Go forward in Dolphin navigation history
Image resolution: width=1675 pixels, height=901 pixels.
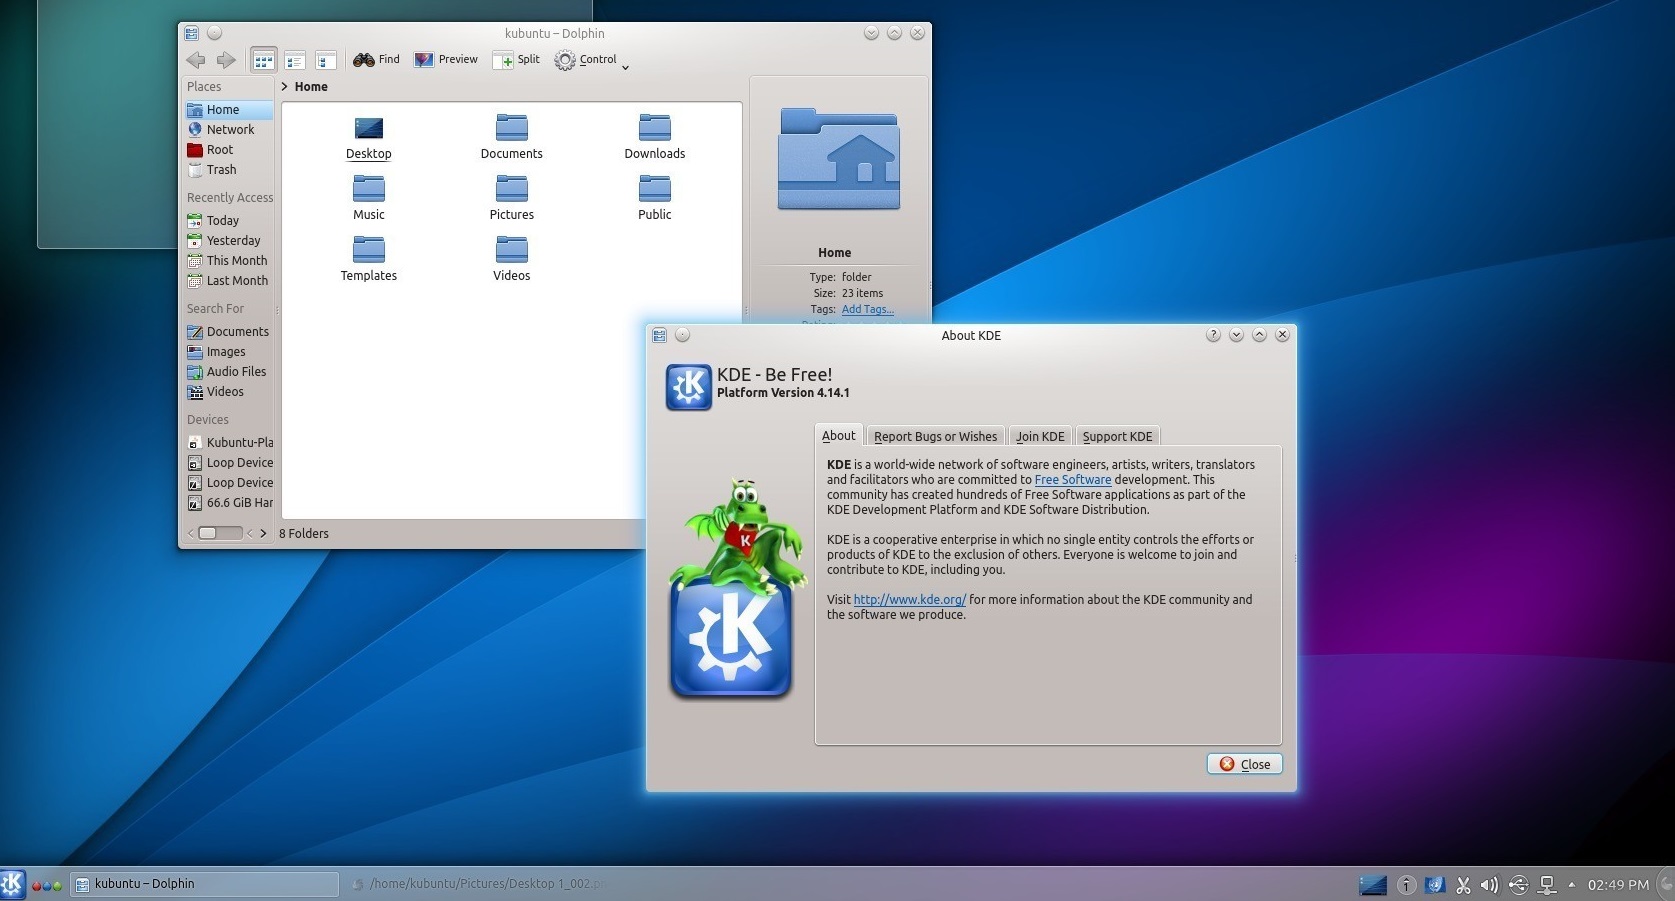click(x=227, y=60)
